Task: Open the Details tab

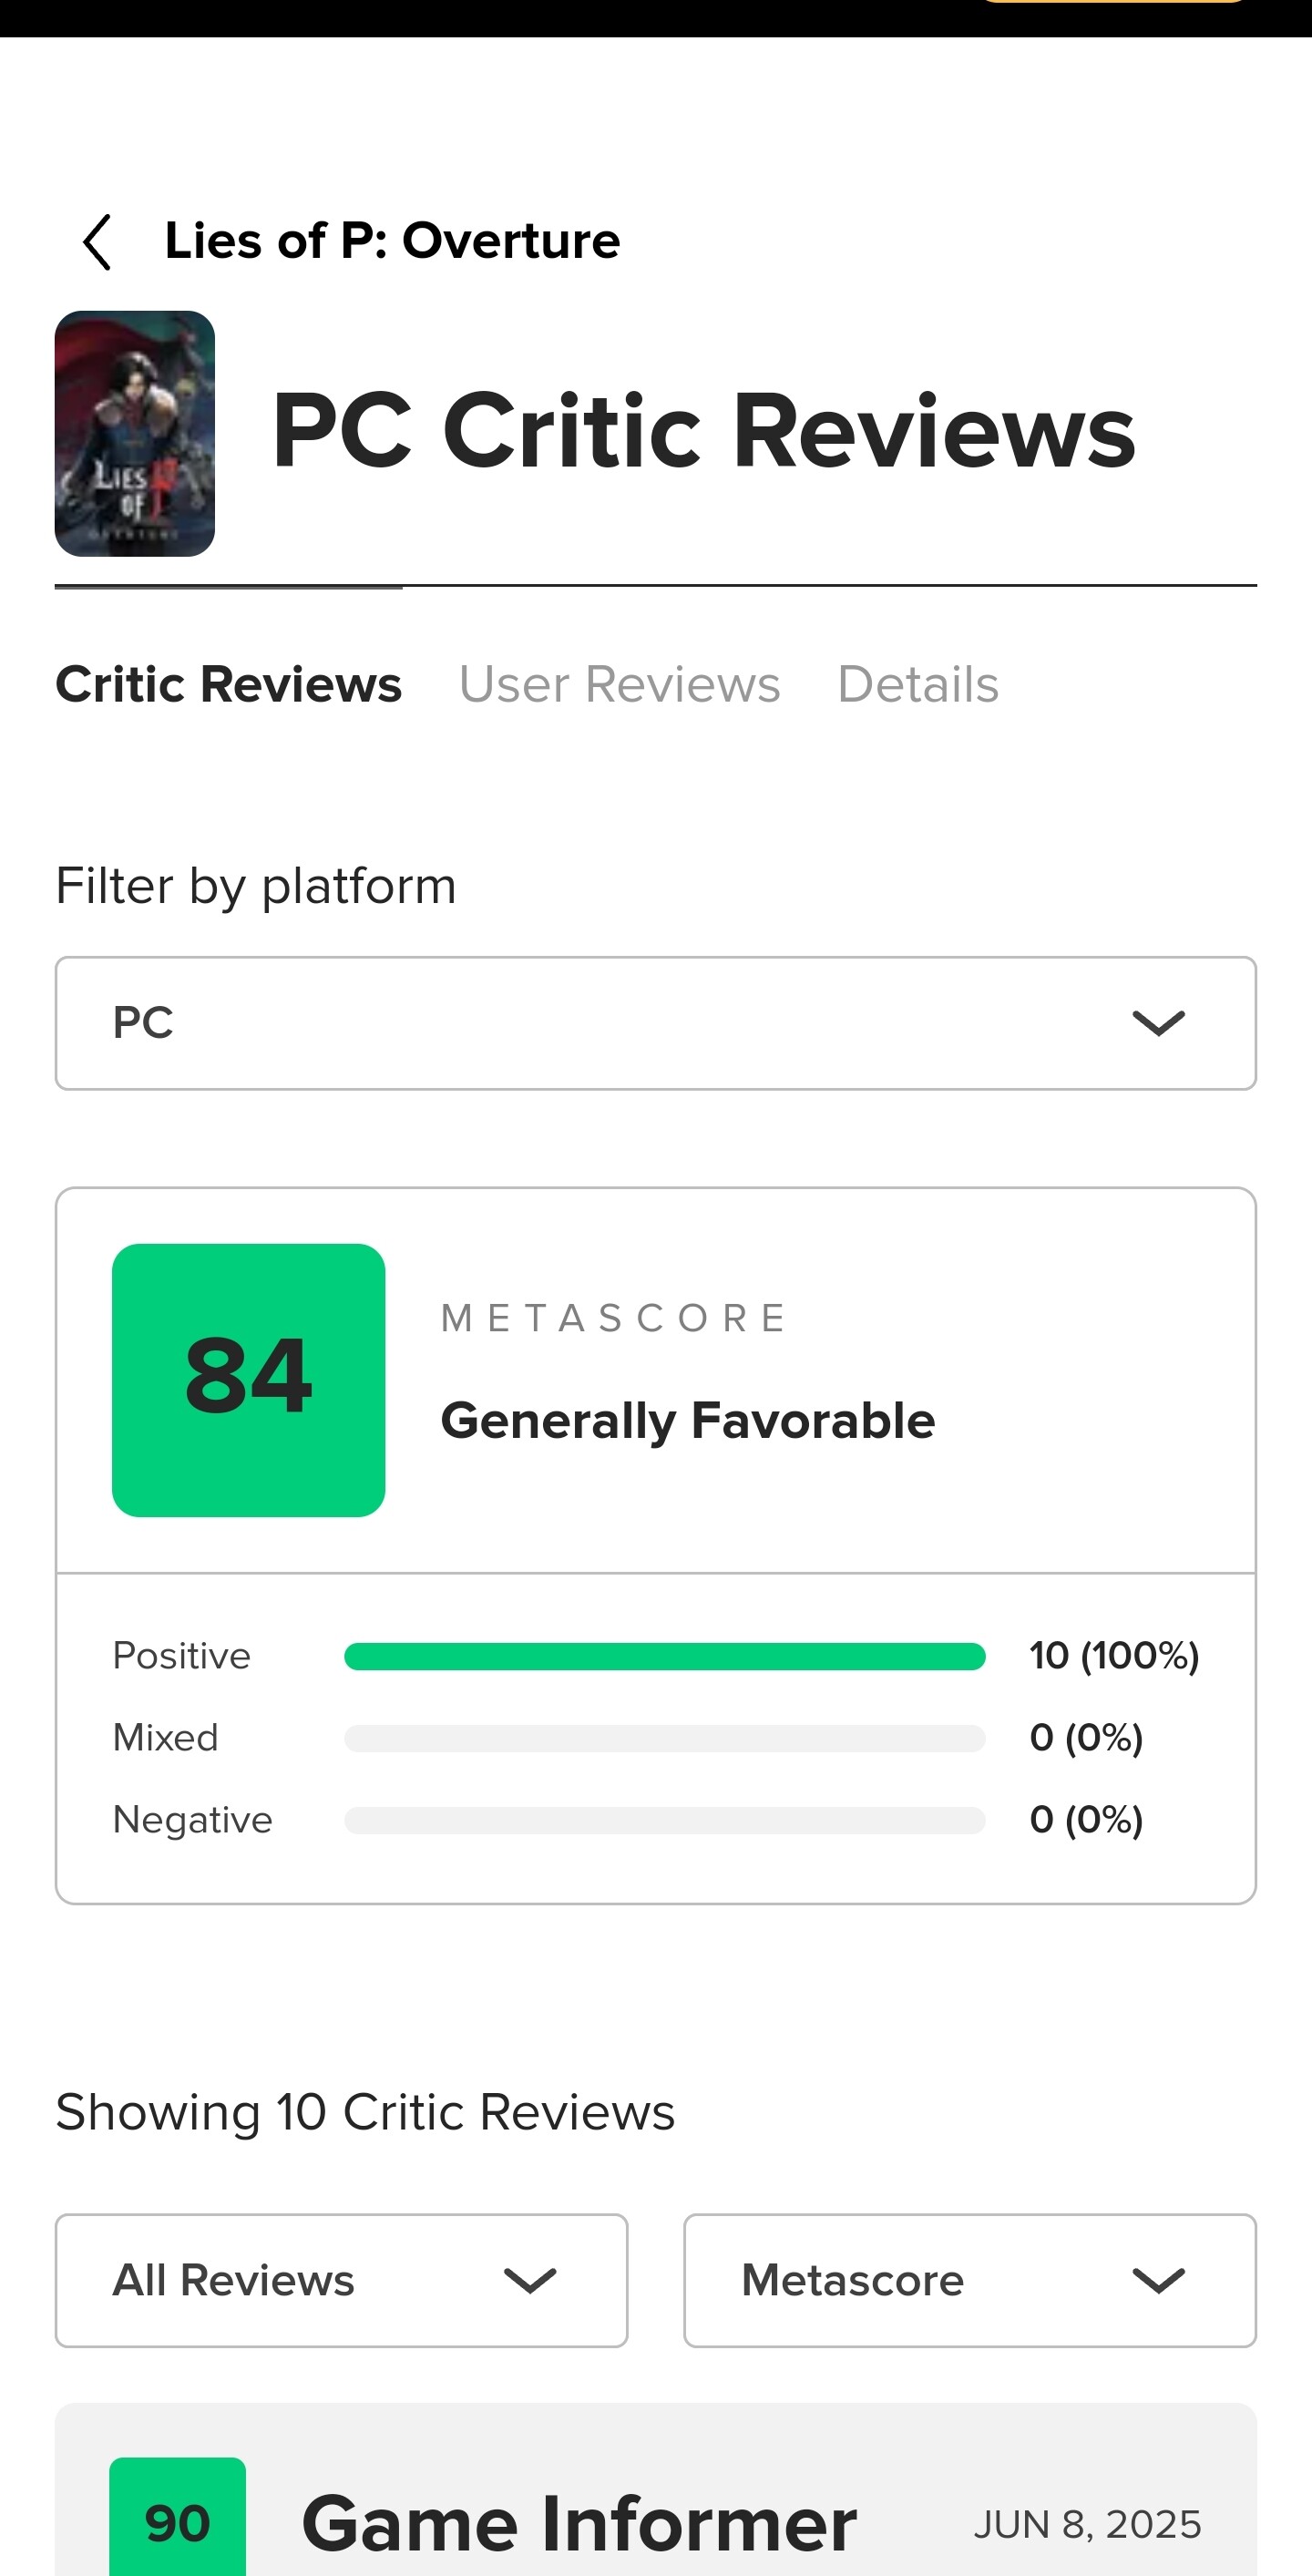Action: click(917, 685)
